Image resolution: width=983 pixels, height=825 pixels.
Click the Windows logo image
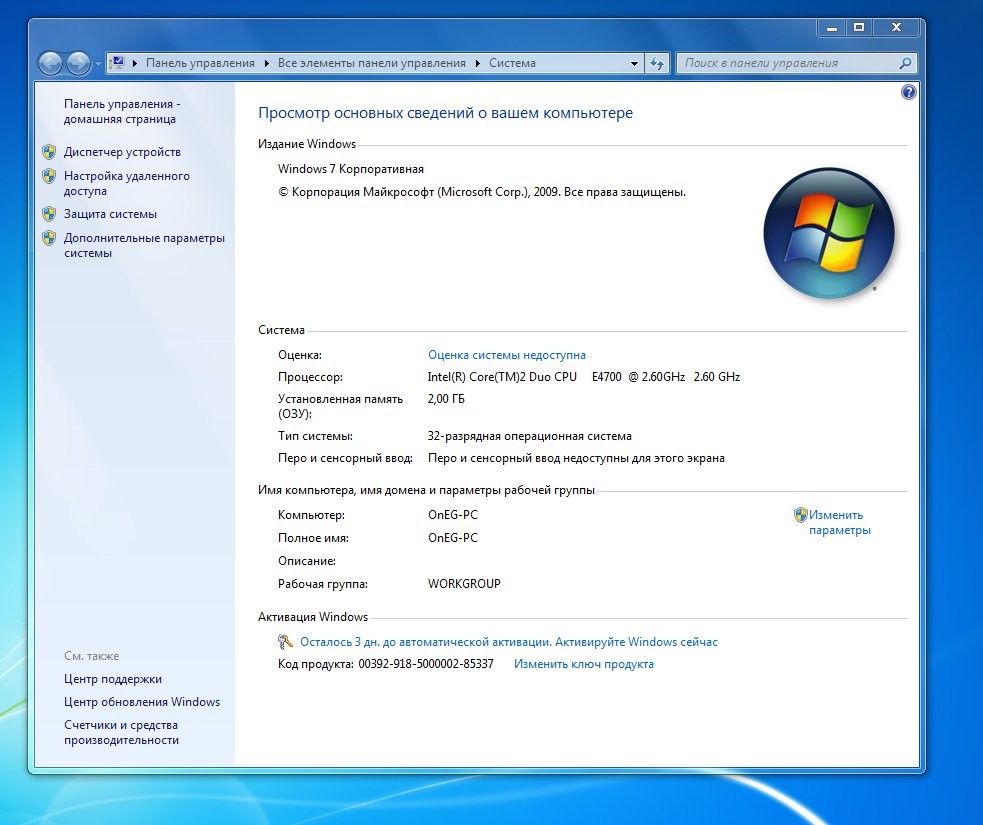[829, 233]
